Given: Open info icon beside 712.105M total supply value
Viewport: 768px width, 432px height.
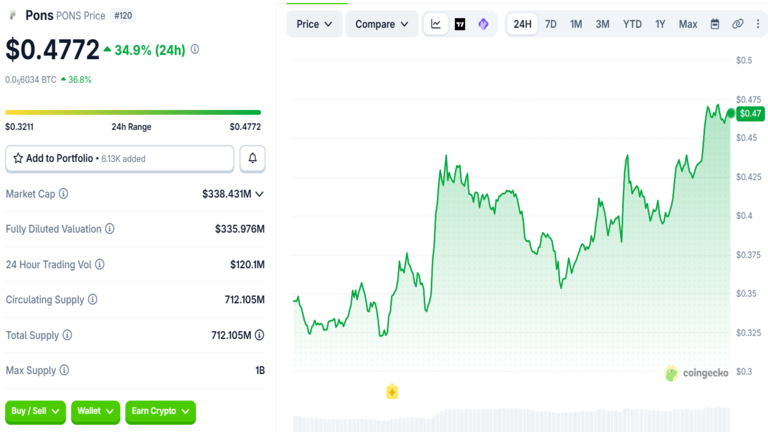Looking at the screenshot, I should point(260,335).
